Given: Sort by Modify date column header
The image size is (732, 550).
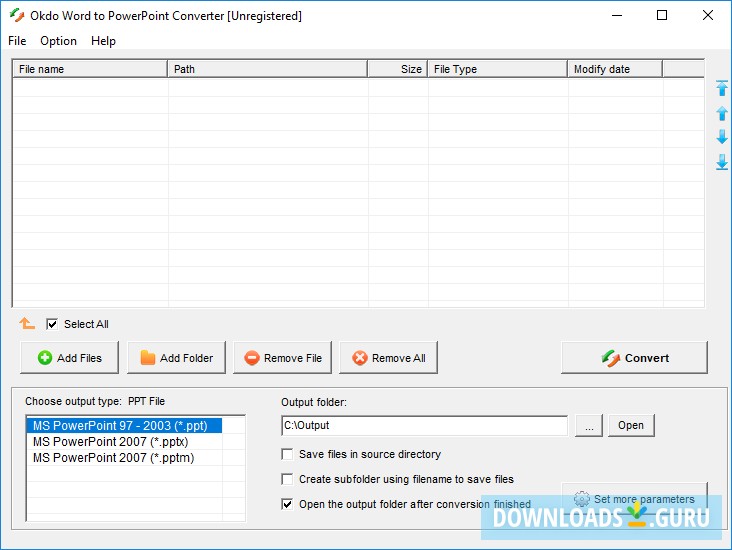Looking at the screenshot, I should pyautogui.click(x=615, y=69).
